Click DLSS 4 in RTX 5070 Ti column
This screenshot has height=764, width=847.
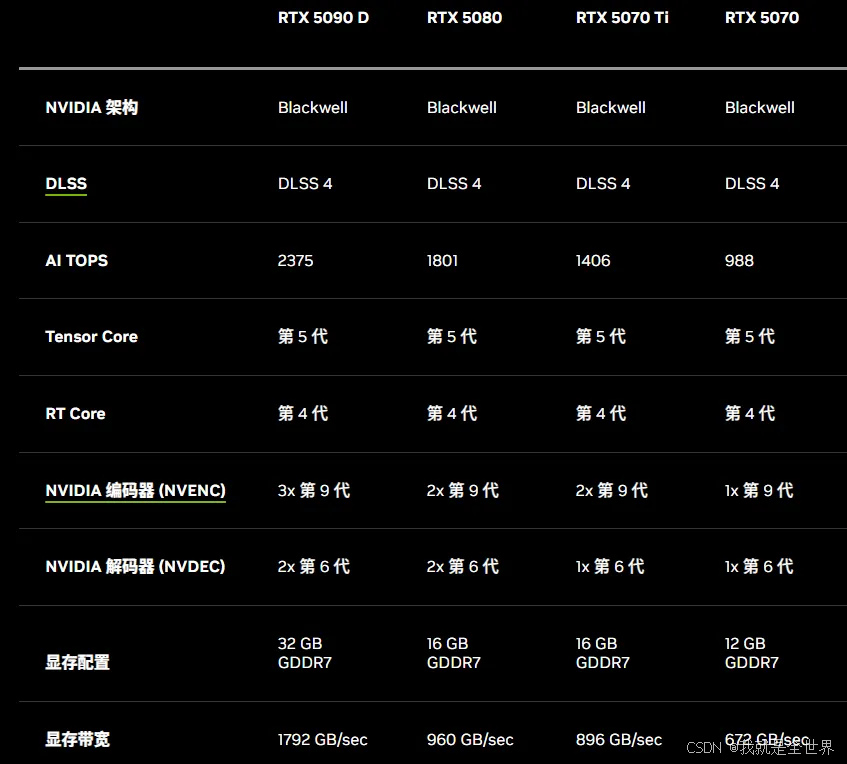[603, 184]
